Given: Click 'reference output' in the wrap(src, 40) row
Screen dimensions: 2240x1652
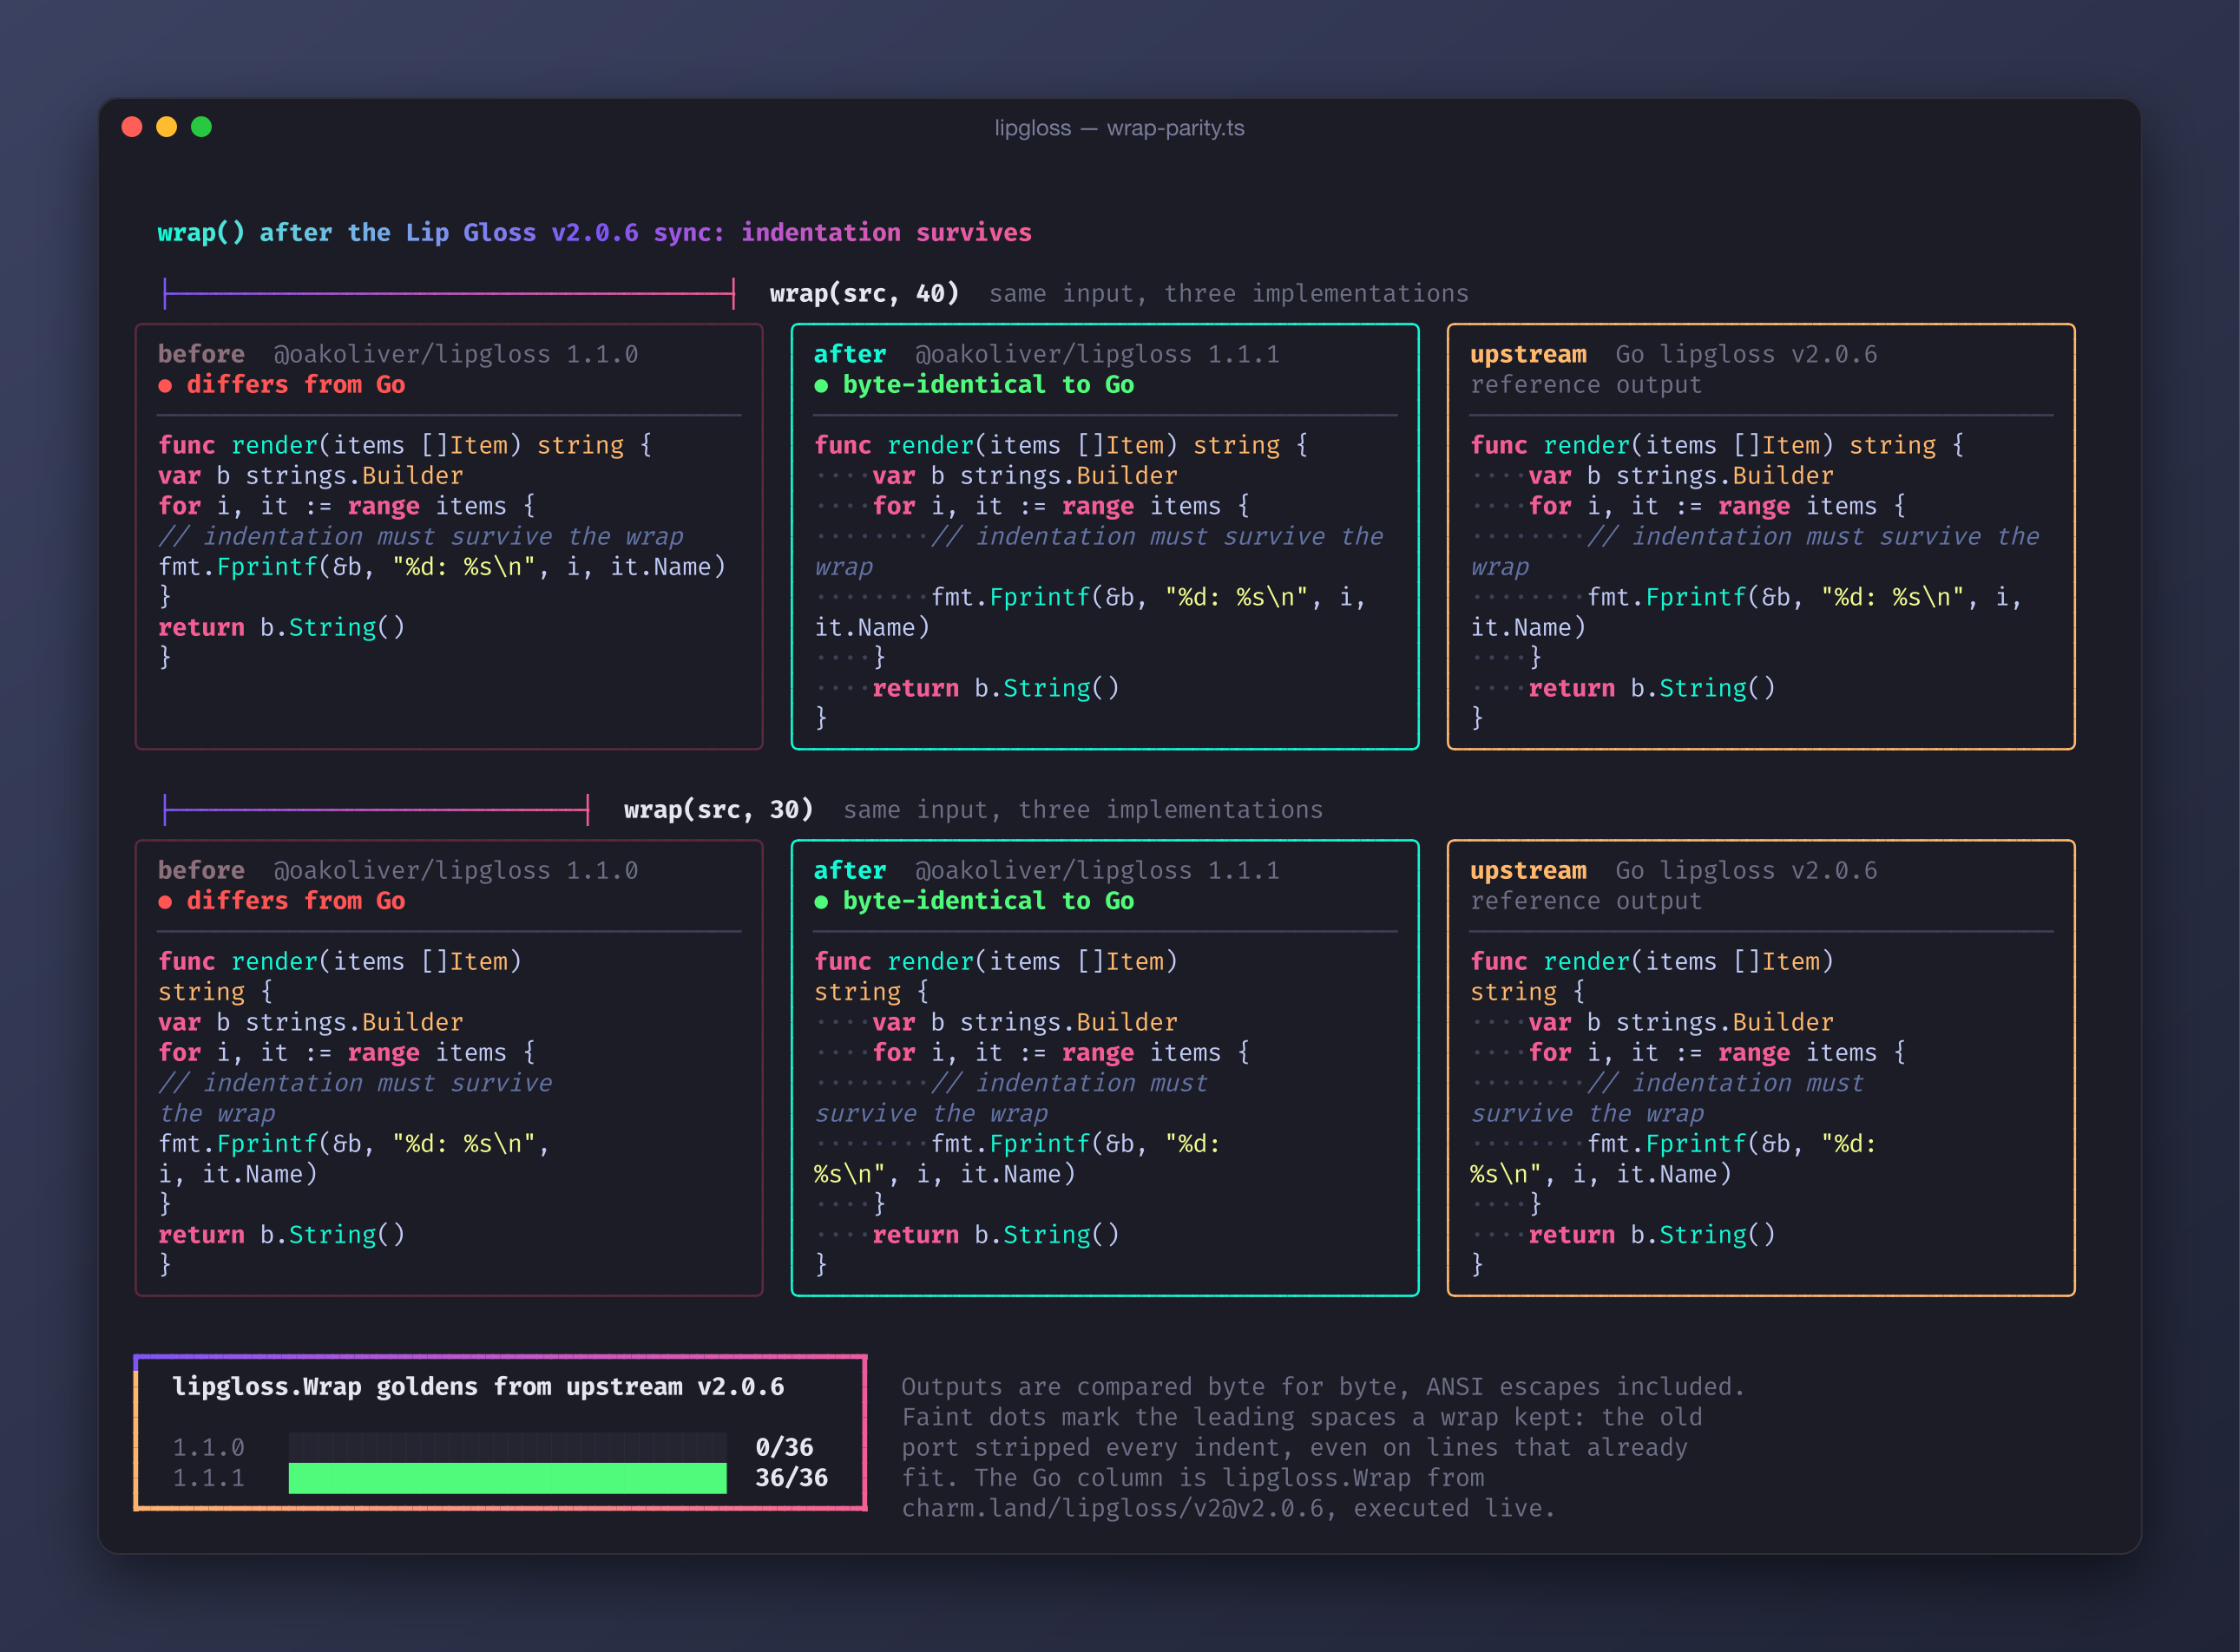Looking at the screenshot, I should pyautogui.click(x=1586, y=385).
